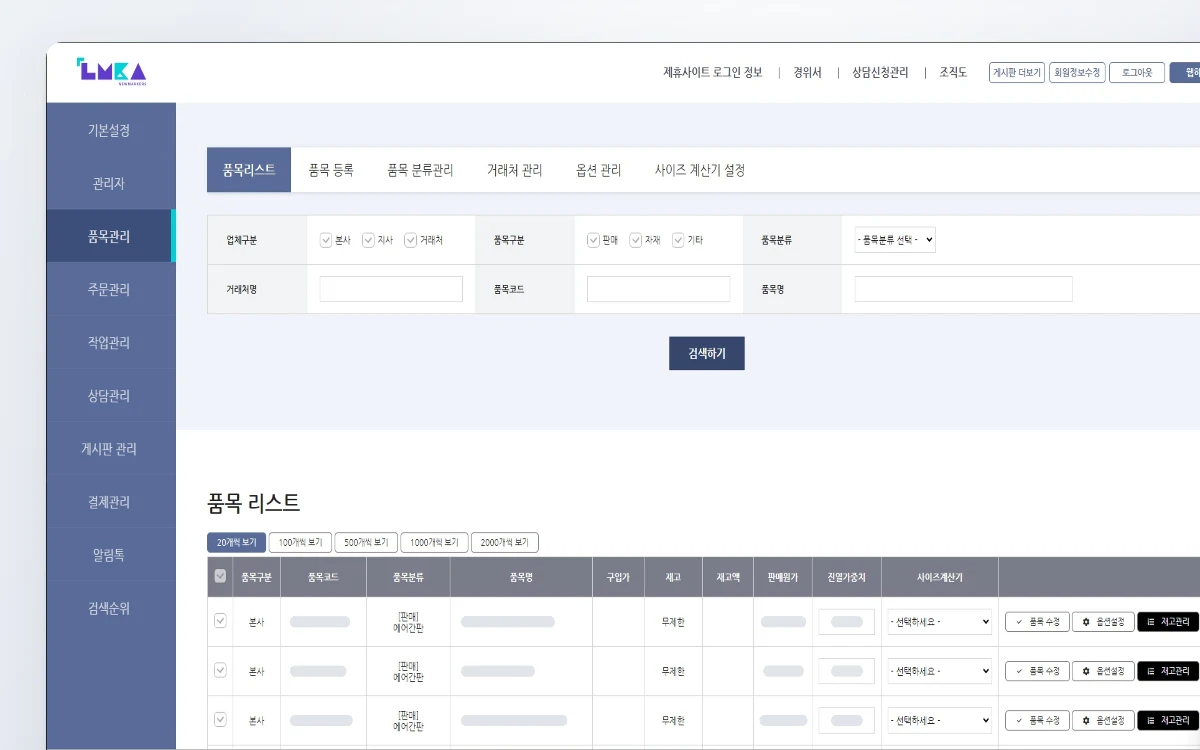1200x750 pixels.
Task: Select 500개씩 보기
Action: pyautogui.click(x=366, y=543)
